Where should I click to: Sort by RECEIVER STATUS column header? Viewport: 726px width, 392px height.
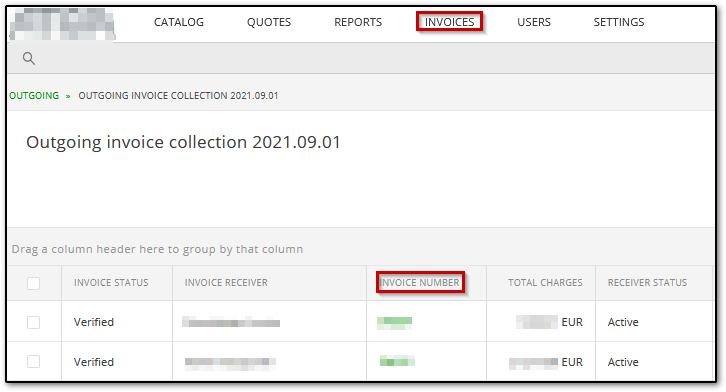pos(647,283)
